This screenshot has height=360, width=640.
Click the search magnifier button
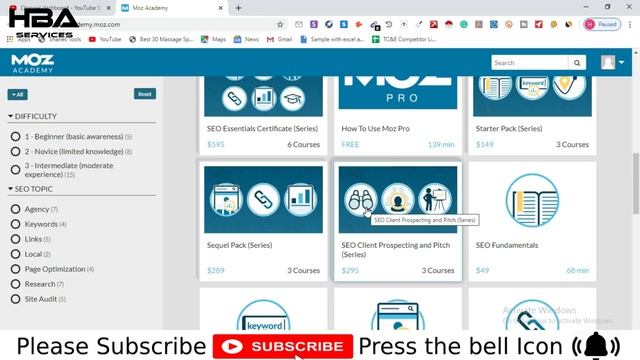577,63
